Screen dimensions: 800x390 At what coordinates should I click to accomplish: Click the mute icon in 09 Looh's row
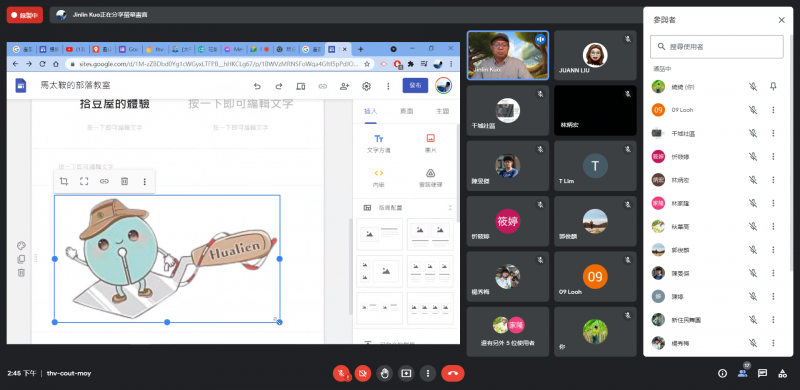tap(753, 110)
